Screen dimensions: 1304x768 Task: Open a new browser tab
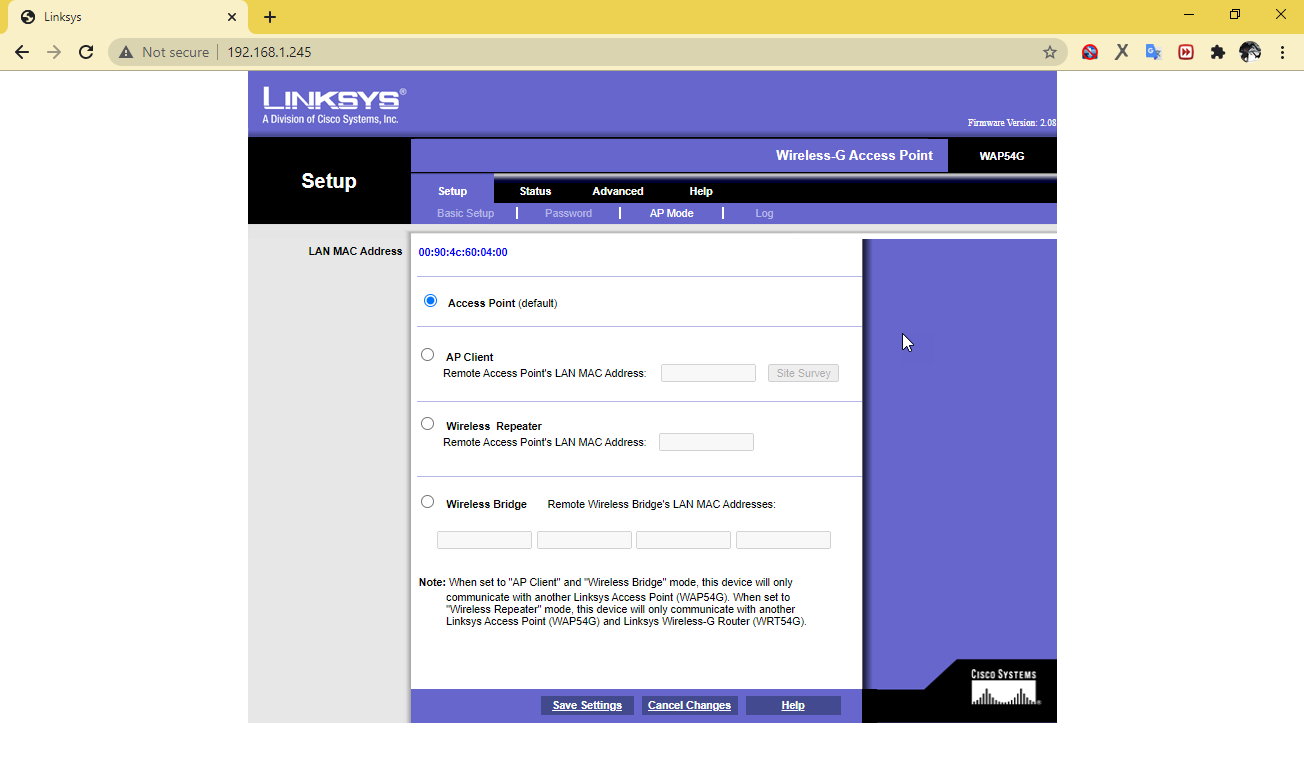270,17
